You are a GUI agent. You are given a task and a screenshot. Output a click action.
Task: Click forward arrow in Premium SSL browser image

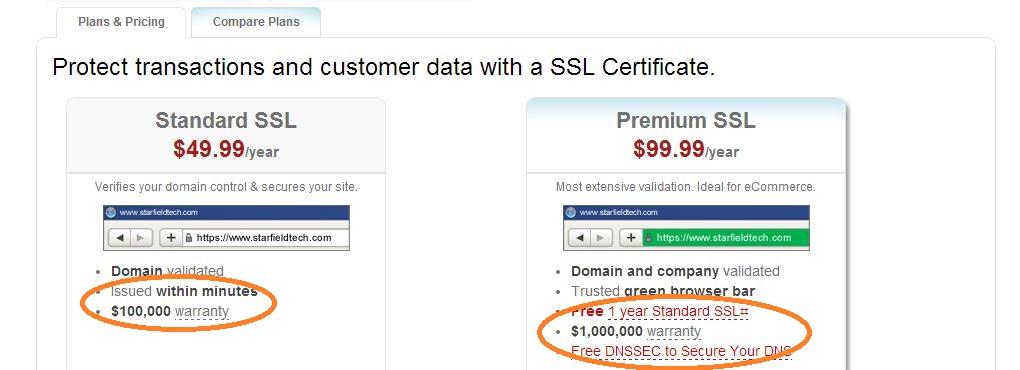[601, 238]
